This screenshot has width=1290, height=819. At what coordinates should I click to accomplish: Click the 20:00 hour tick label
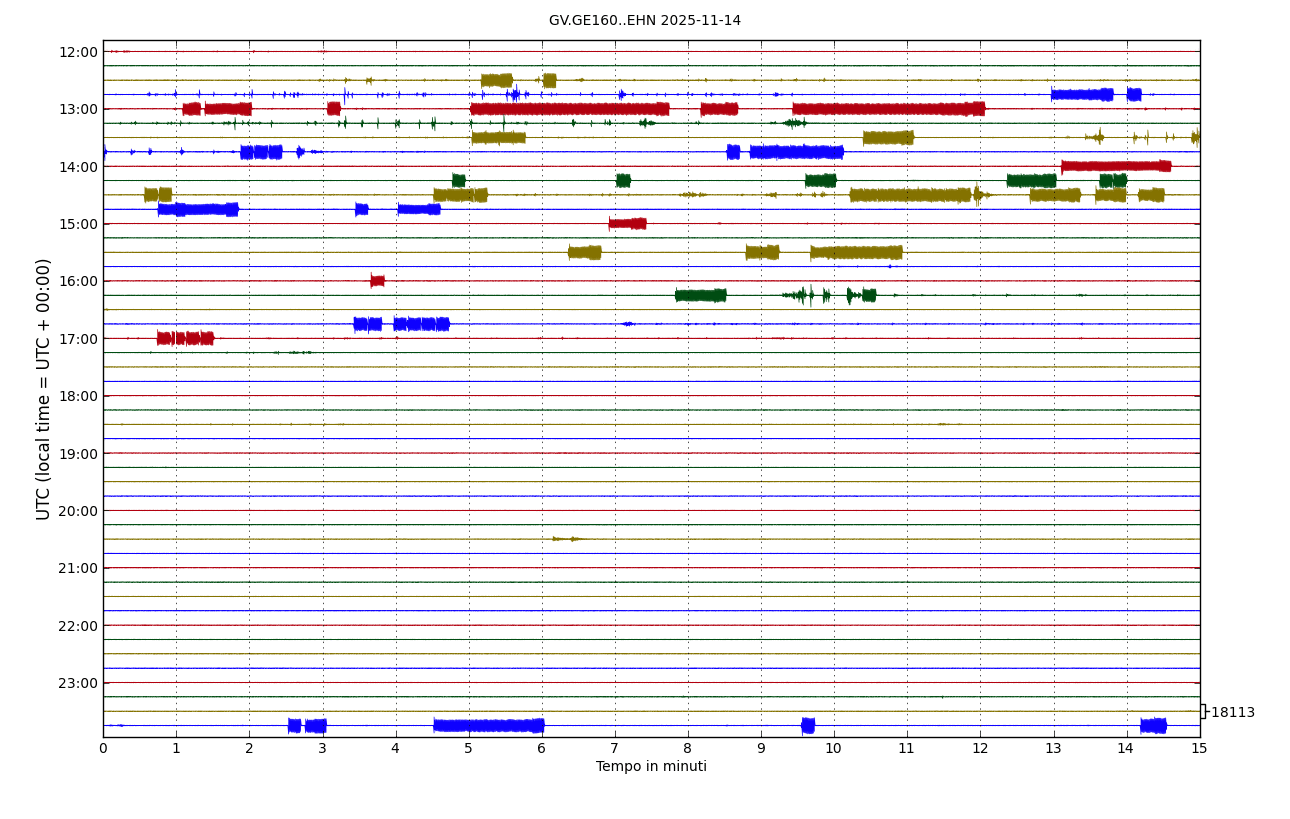(x=78, y=511)
